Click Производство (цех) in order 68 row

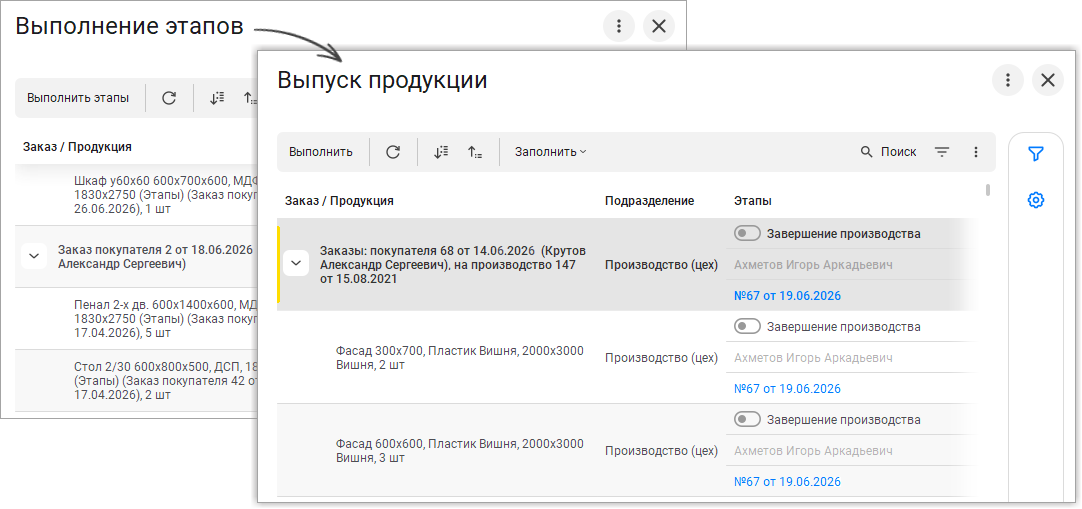coord(661,265)
